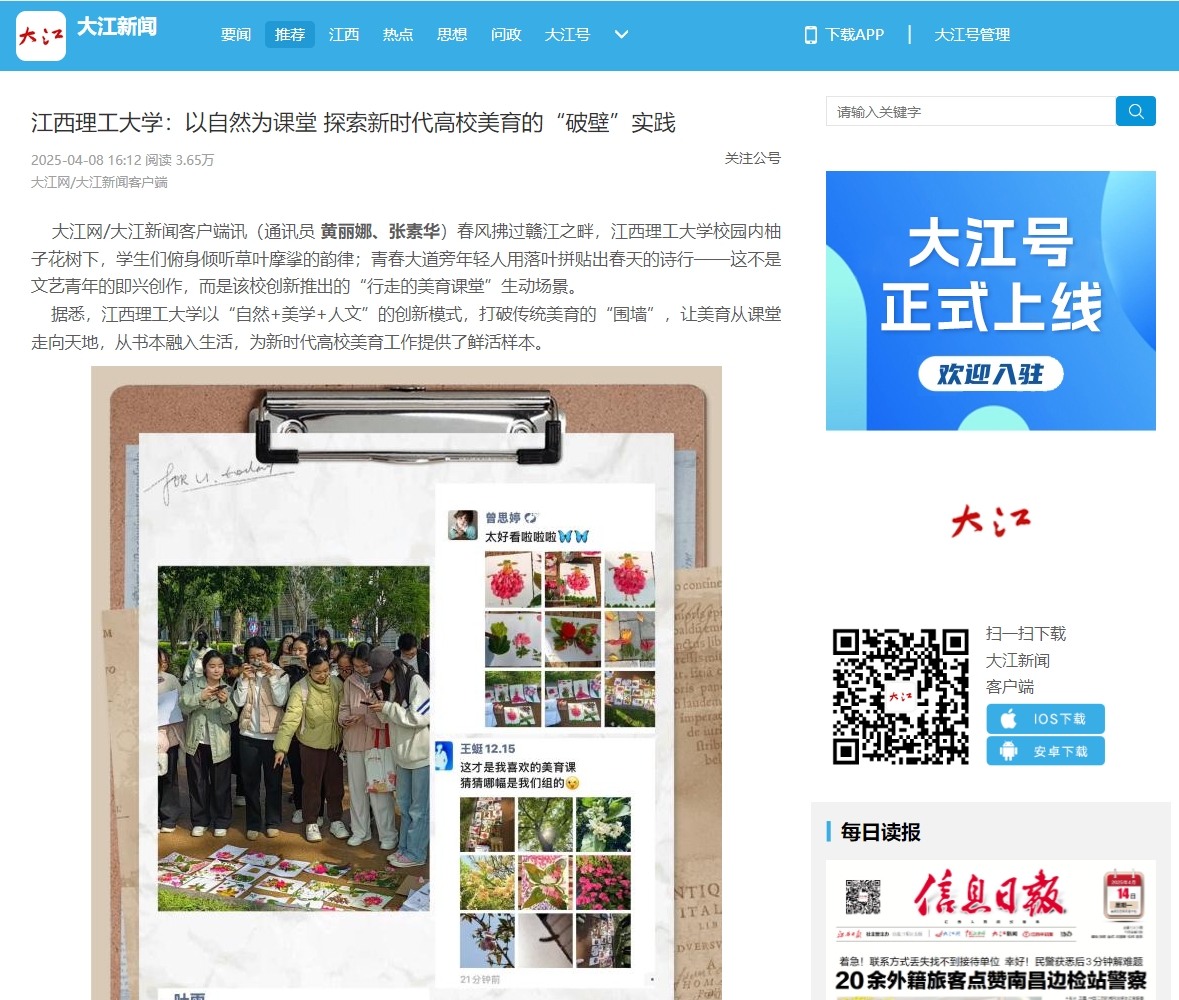Open the 问政 section

click(506, 35)
